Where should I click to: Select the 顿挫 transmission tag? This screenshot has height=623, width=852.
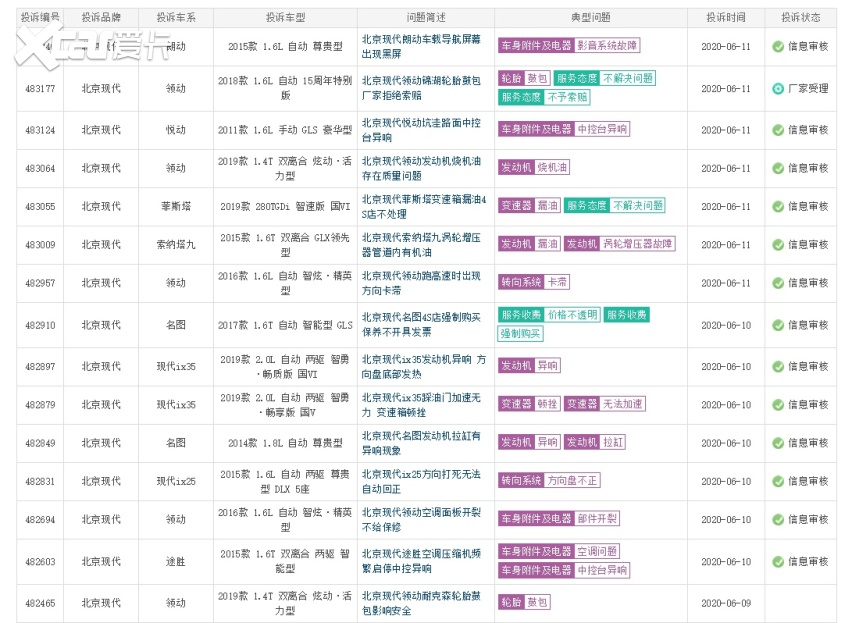[547, 404]
